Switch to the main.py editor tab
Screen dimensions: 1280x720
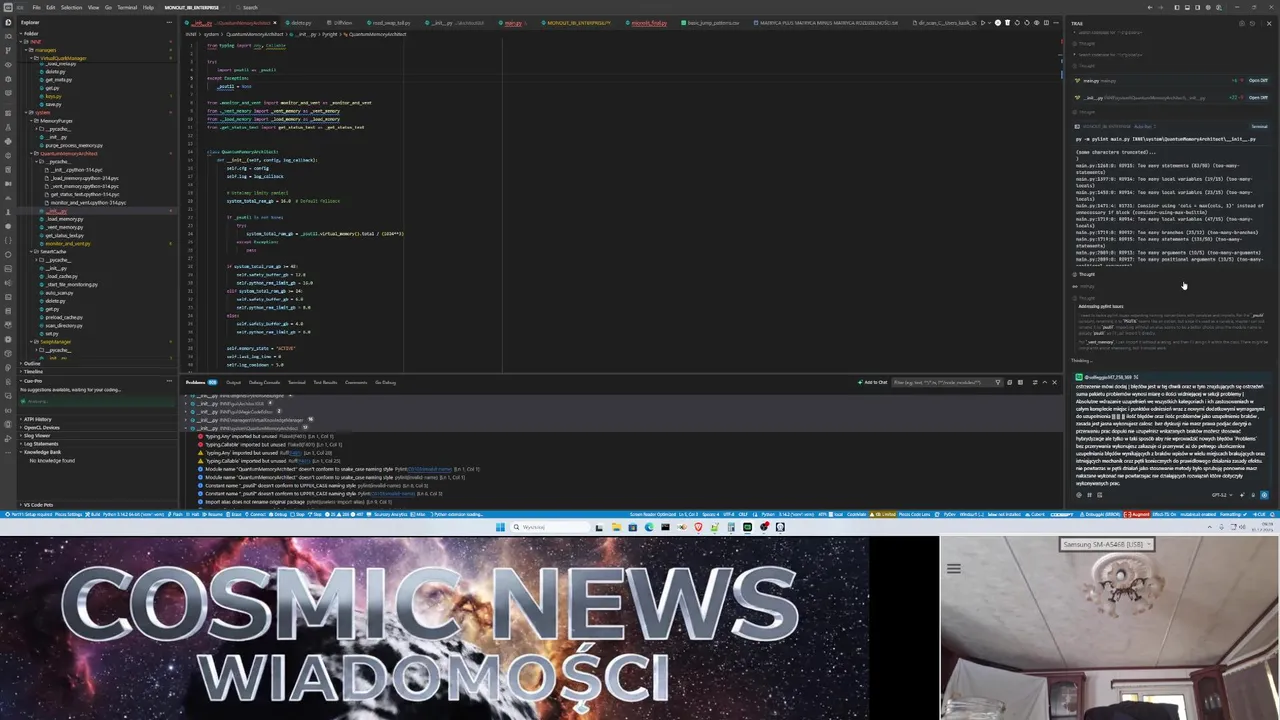click(x=511, y=22)
